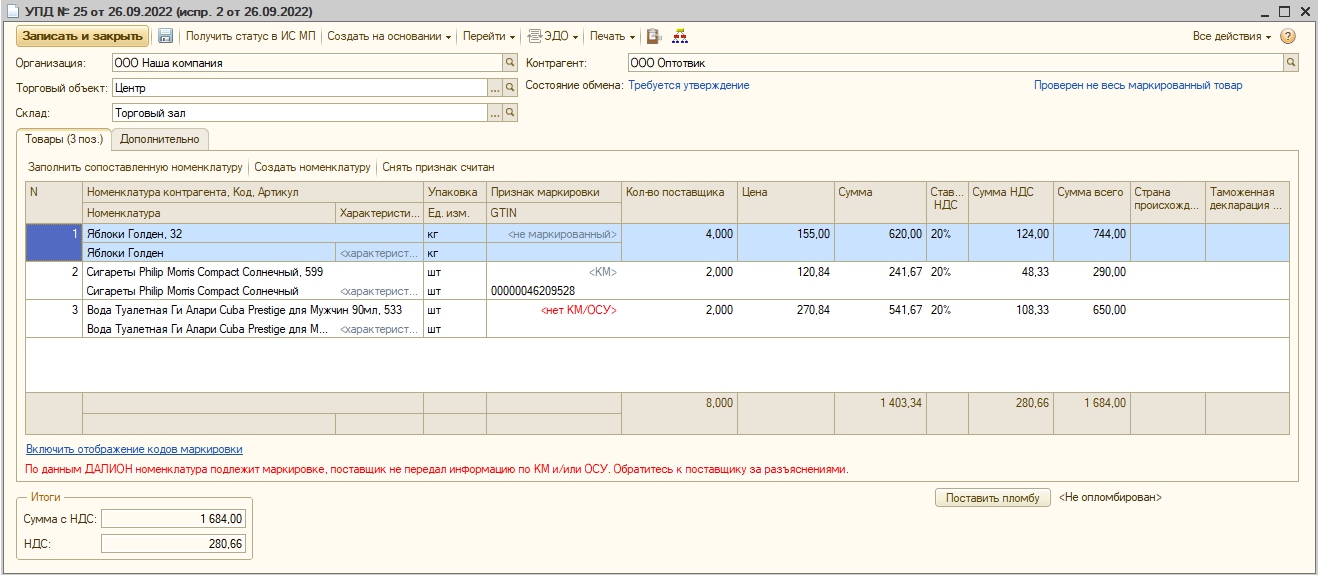Open ellipsis selector for Торговый объект
This screenshot has height=575, width=1318.
(494, 89)
